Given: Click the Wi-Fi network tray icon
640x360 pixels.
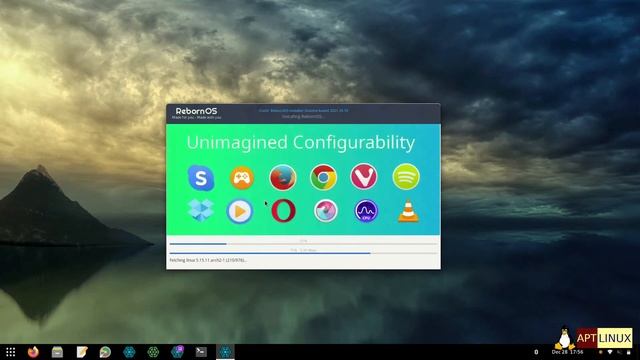Looking at the screenshot, I should (610, 352).
